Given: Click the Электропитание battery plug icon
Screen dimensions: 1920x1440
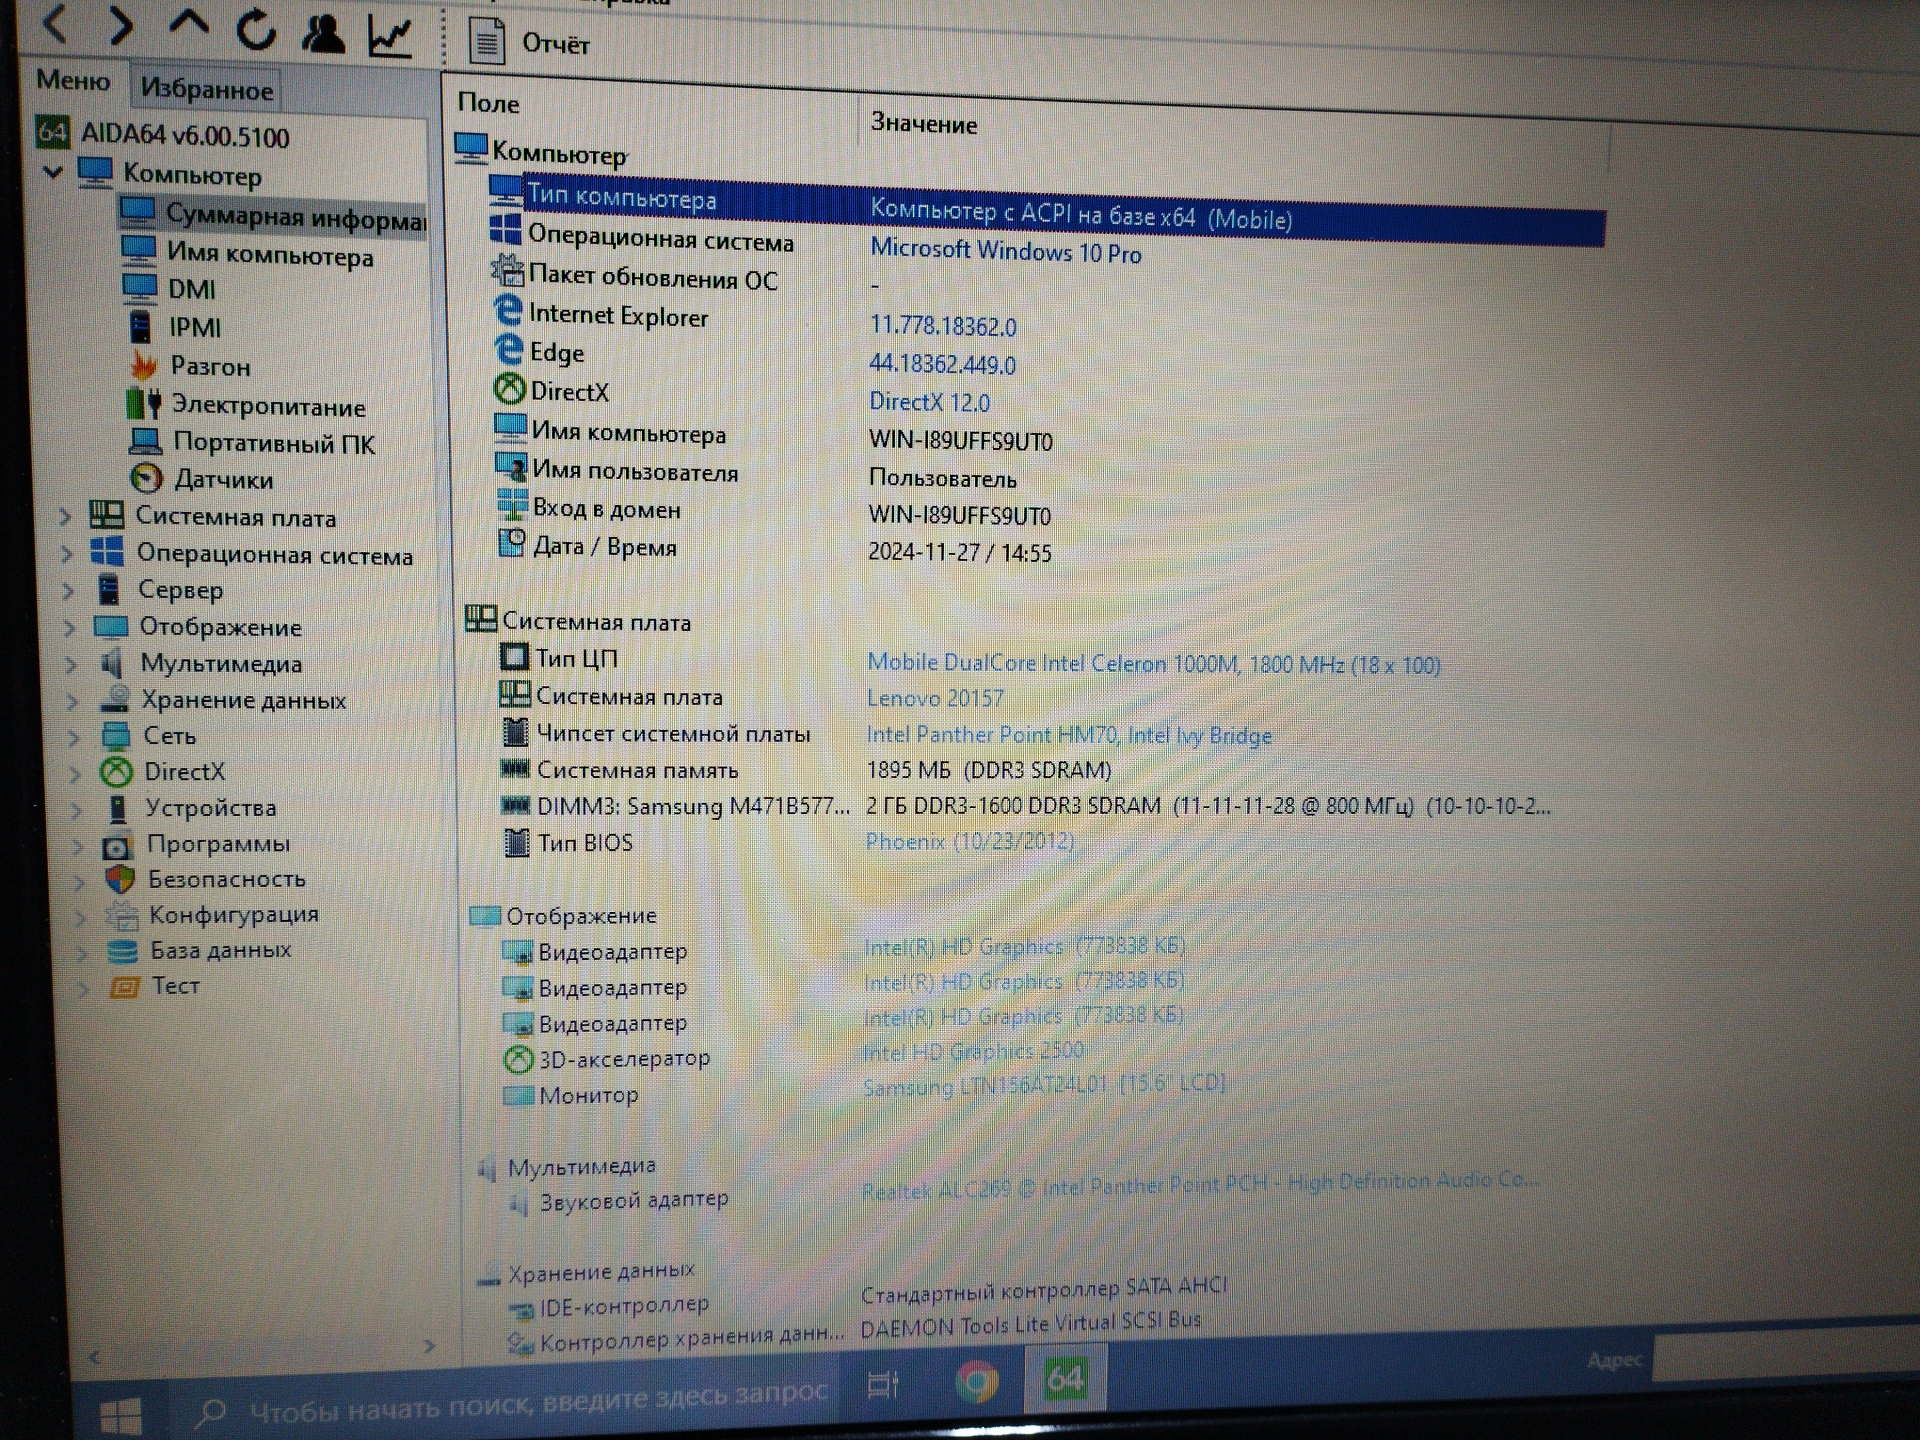Looking at the screenshot, I should (x=144, y=404).
